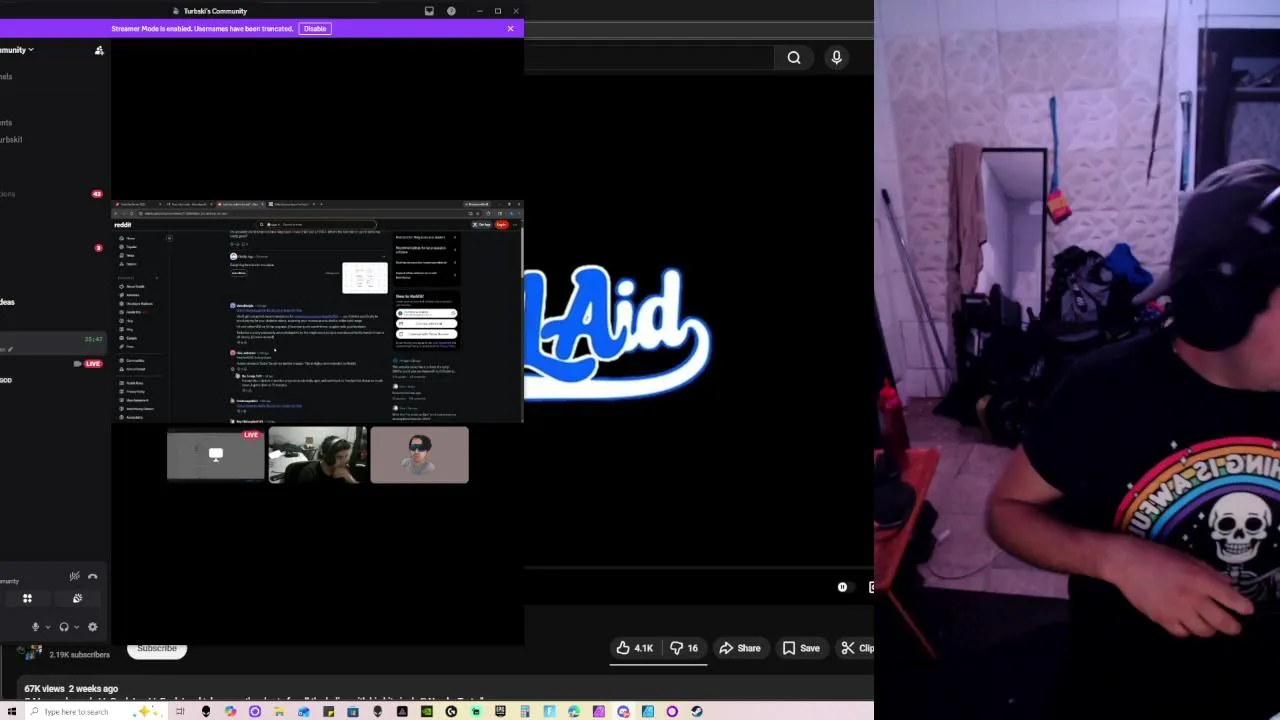
Task: Open Discord help icon
Action: tap(451, 11)
